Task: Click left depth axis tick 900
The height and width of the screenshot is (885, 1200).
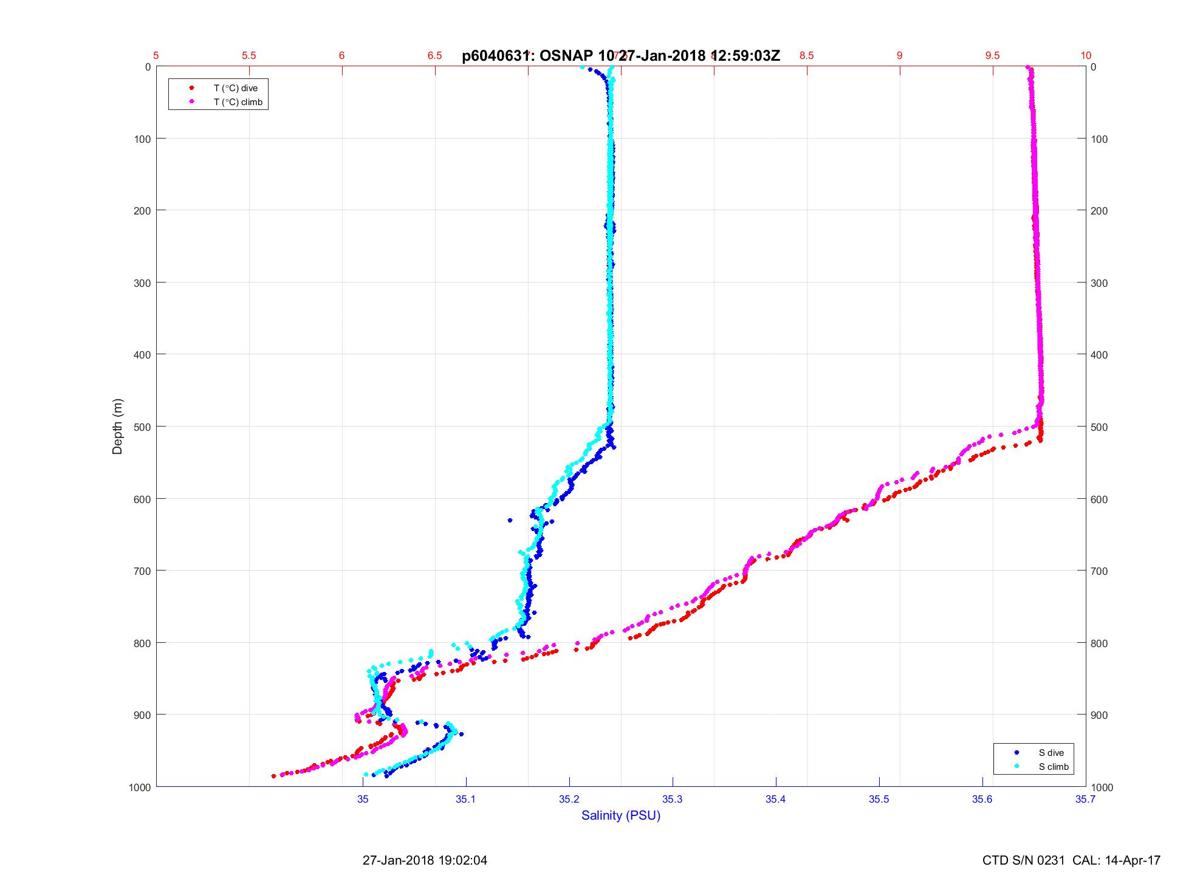Action: pyautogui.click(x=140, y=715)
